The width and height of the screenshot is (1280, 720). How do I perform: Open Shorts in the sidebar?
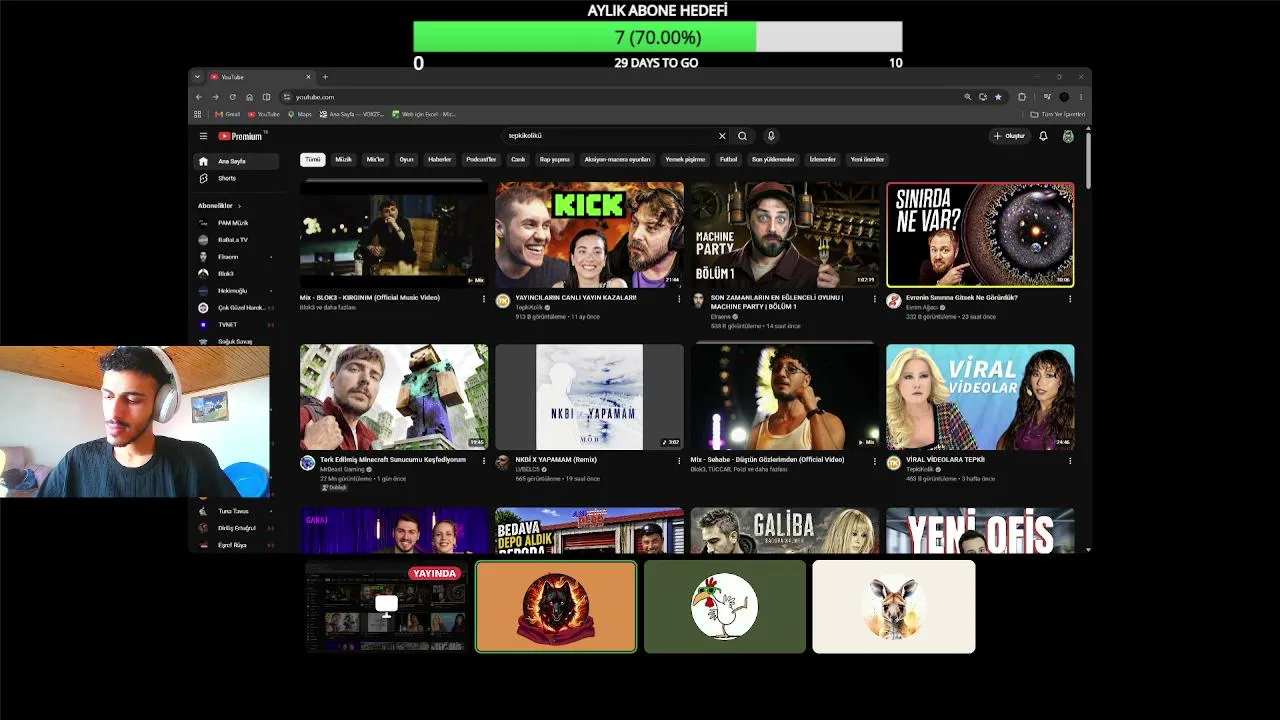pos(236,178)
